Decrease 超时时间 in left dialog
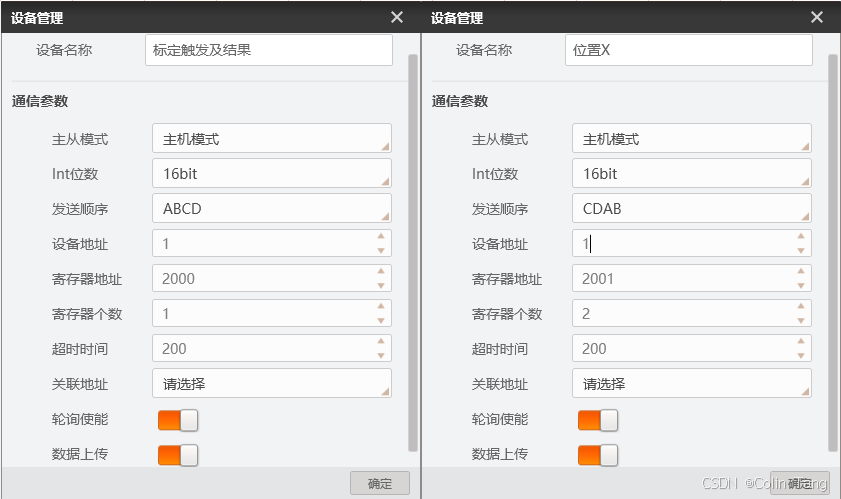Image resolution: width=841 pixels, height=499 pixels. [381, 355]
